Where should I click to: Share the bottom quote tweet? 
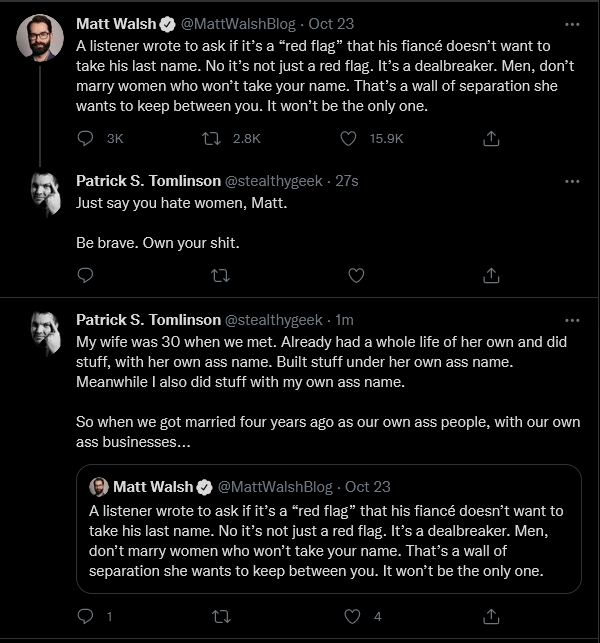pyautogui.click(x=491, y=616)
